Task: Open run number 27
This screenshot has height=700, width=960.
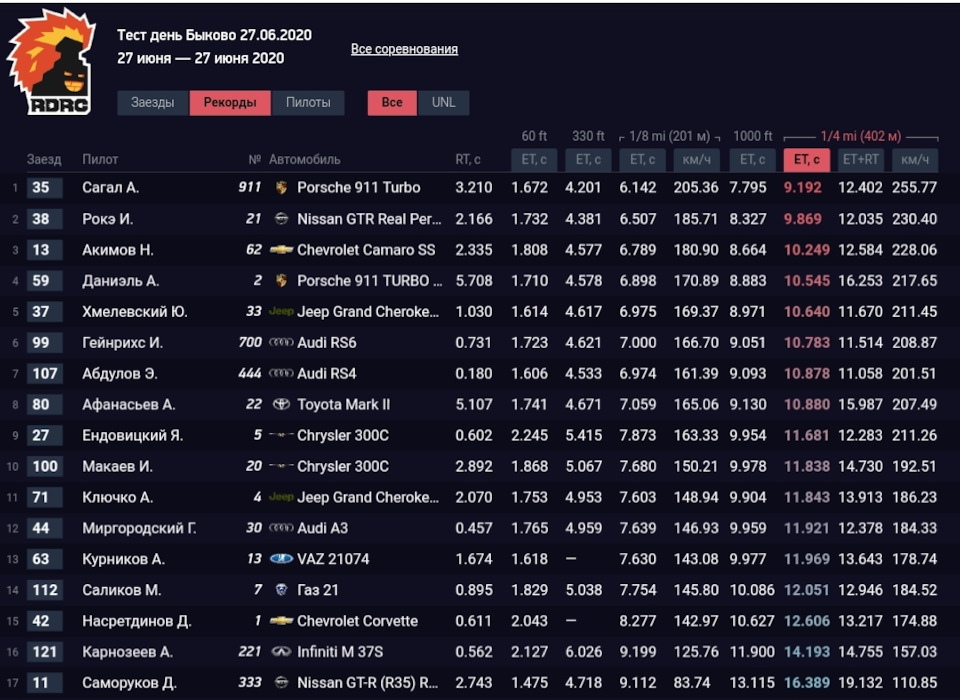Action: click(44, 435)
